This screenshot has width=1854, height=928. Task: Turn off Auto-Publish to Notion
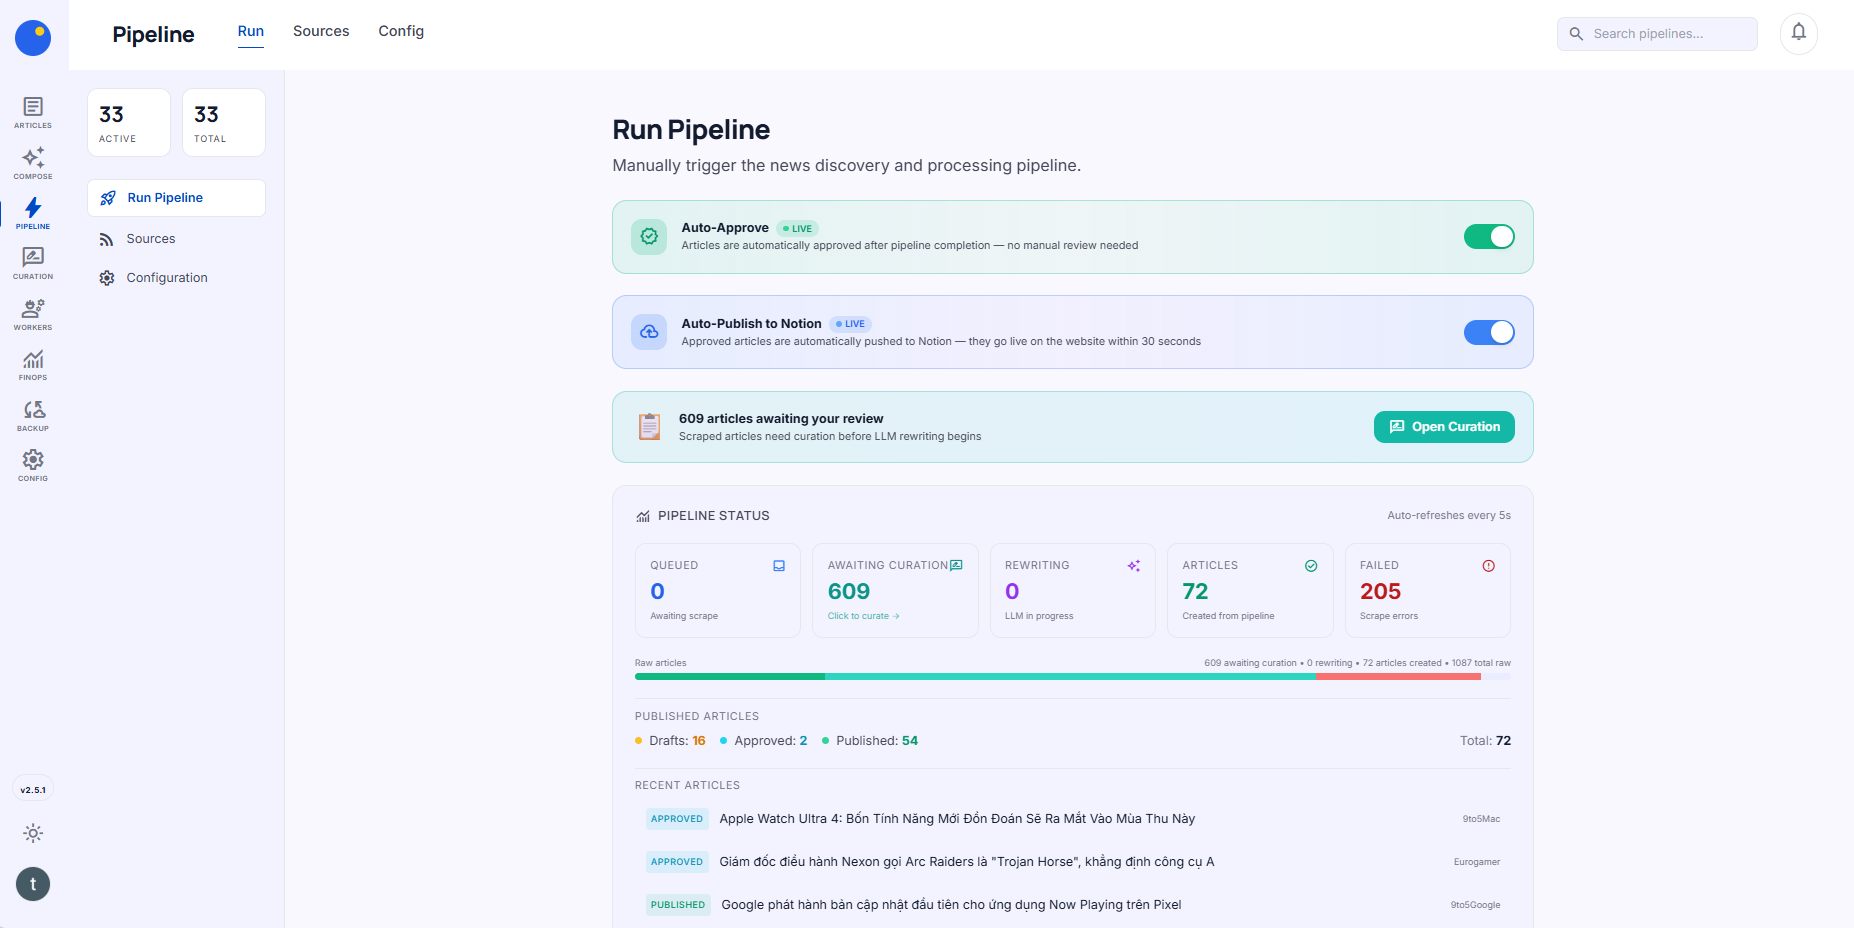[1489, 332]
